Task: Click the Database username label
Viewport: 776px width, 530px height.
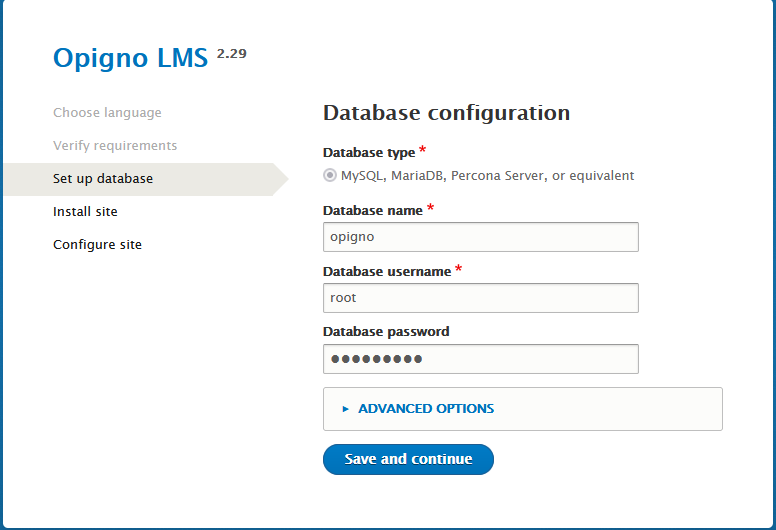Action: coord(386,271)
